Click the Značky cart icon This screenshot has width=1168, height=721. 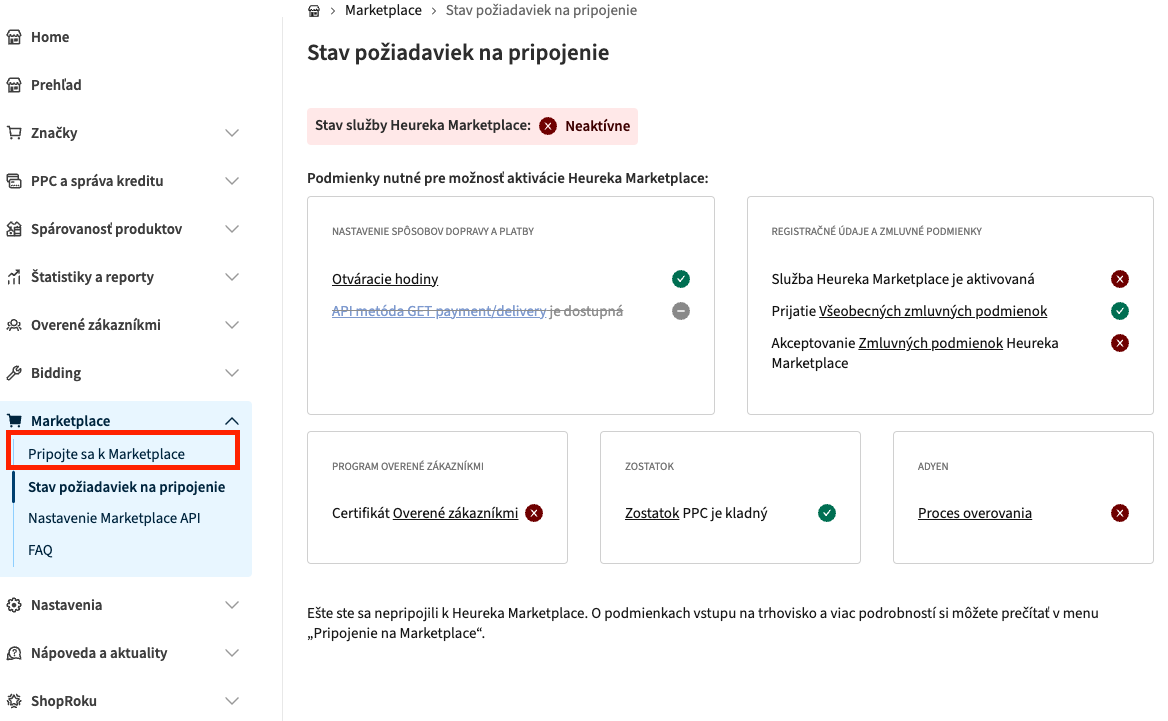14,133
